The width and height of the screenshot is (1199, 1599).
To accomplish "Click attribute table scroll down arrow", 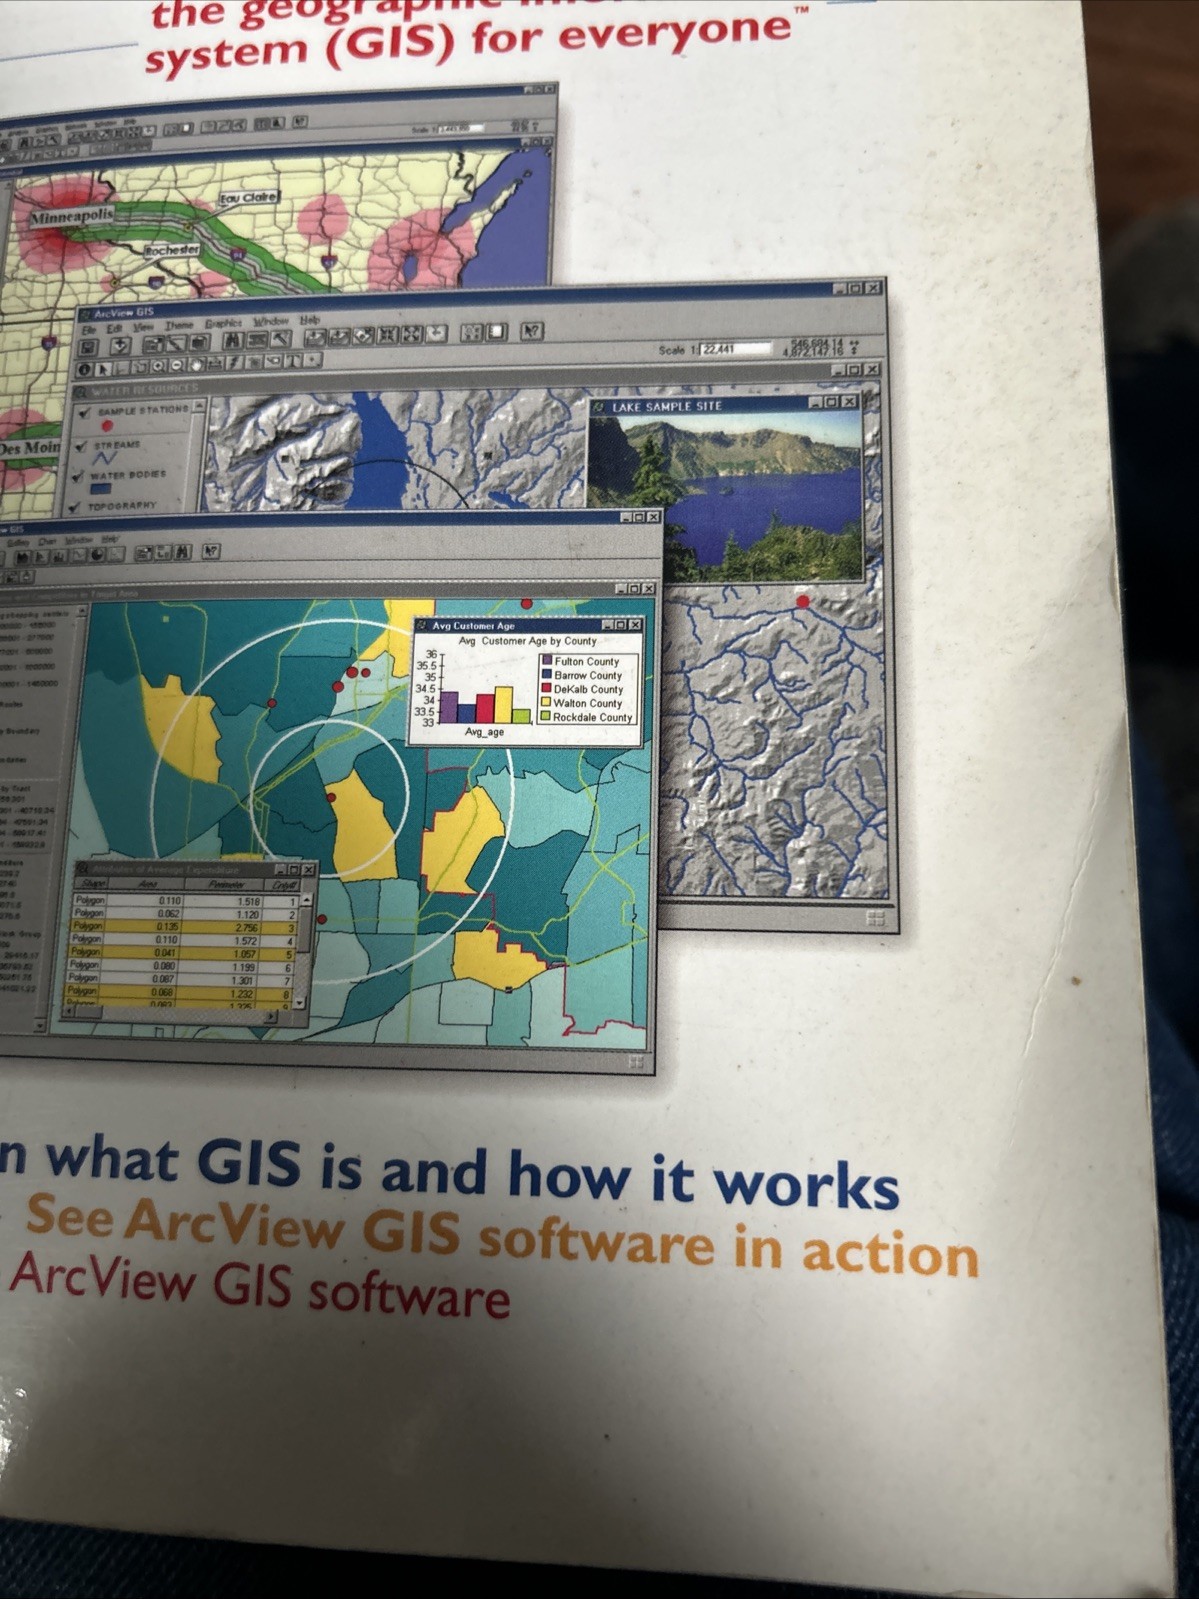I will tap(300, 1003).
